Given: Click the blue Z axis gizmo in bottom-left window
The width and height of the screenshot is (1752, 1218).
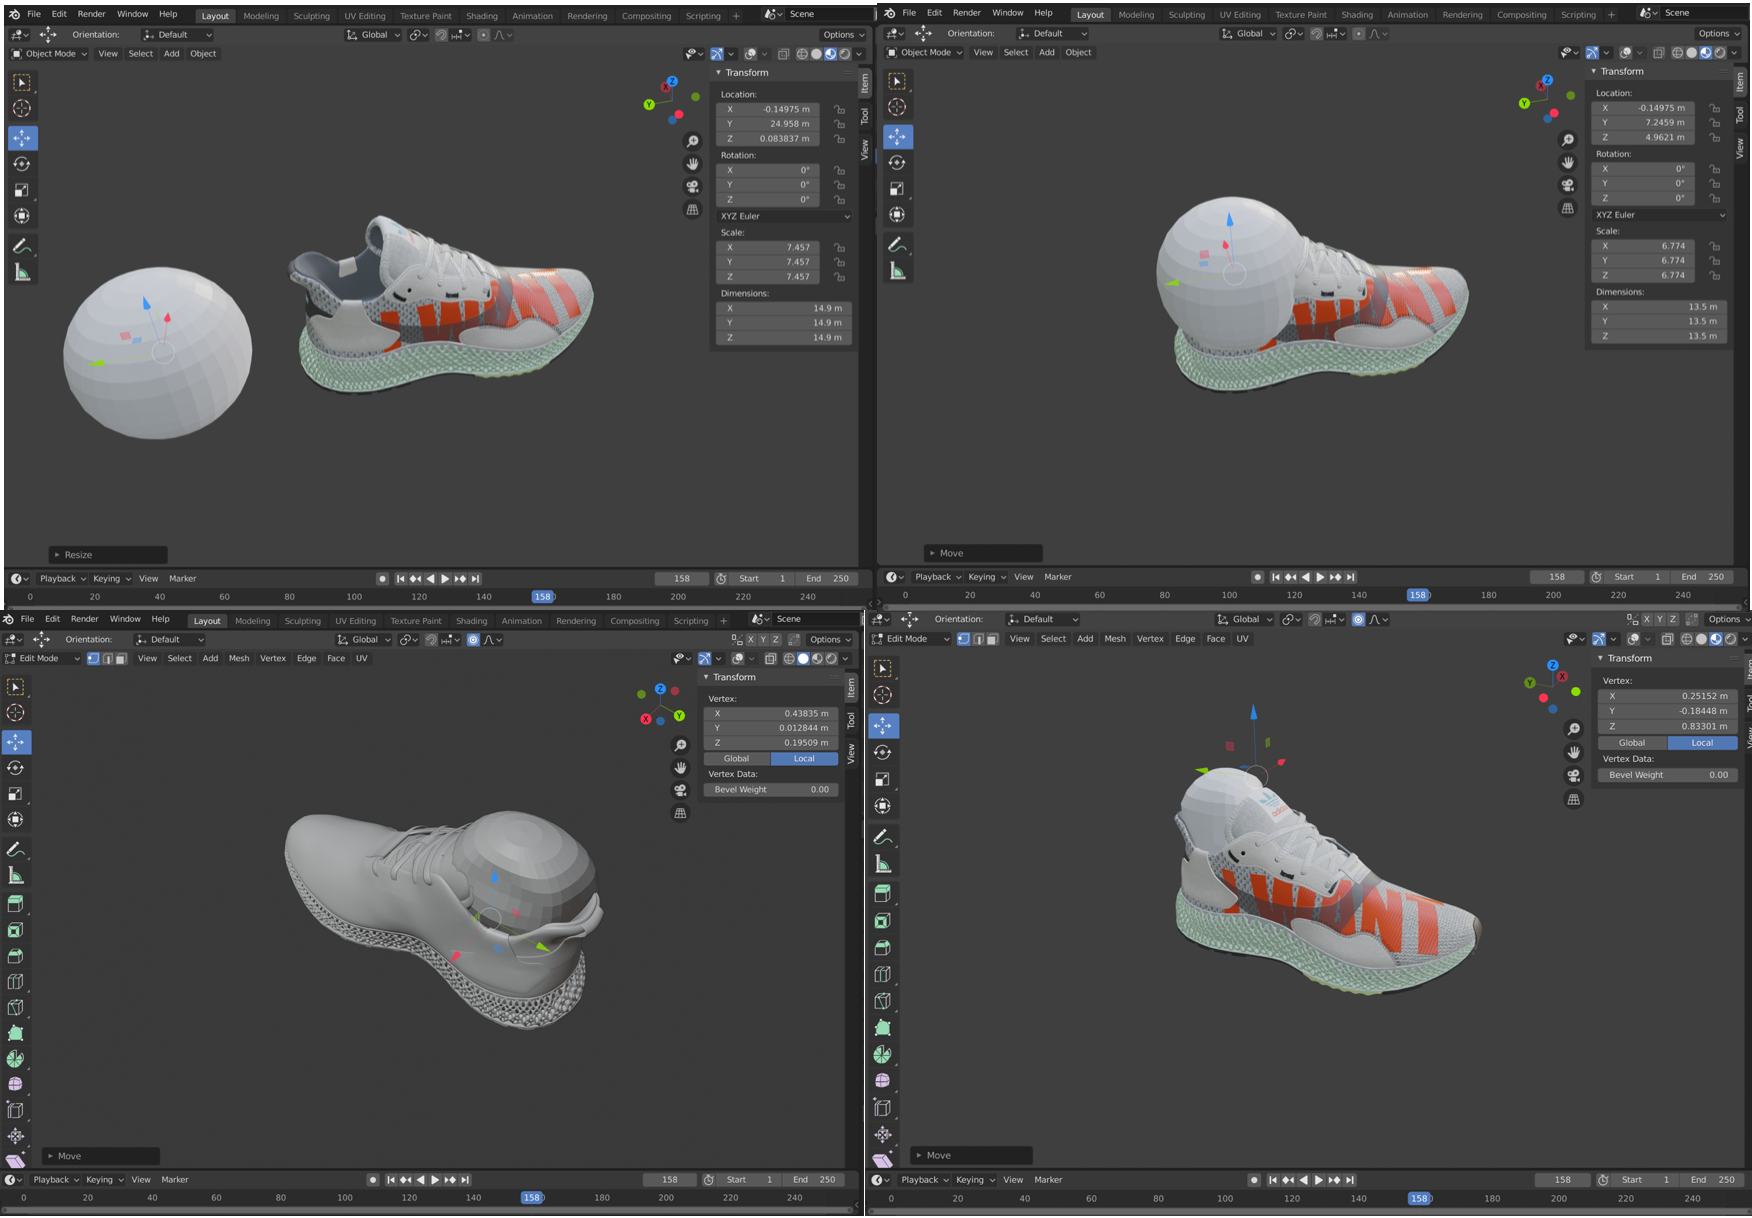Looking at the screenshot, I should (x=660, y=689).
